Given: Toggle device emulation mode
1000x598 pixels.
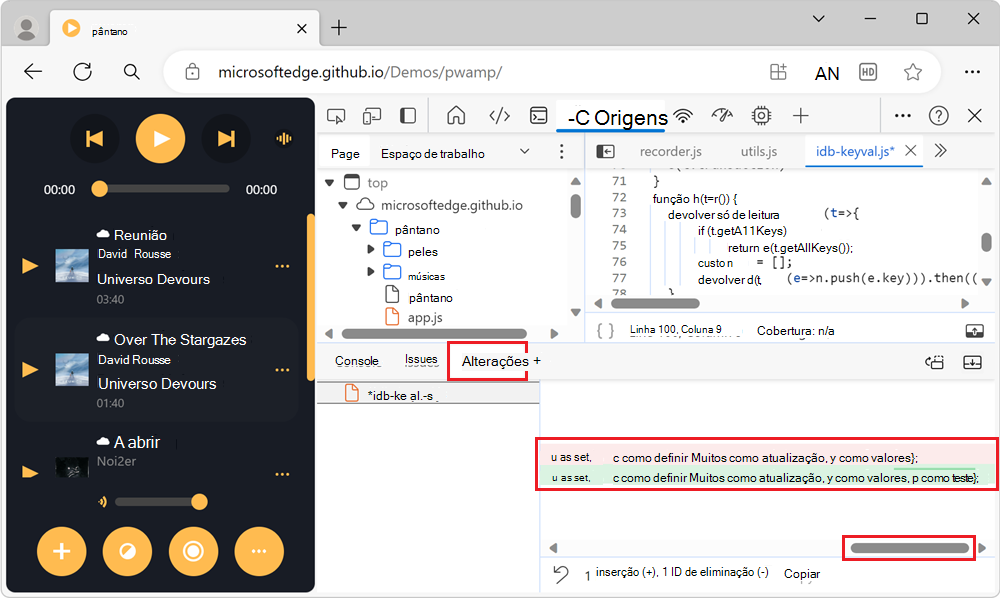Looking at the screenshot, I should pos(371,116).
